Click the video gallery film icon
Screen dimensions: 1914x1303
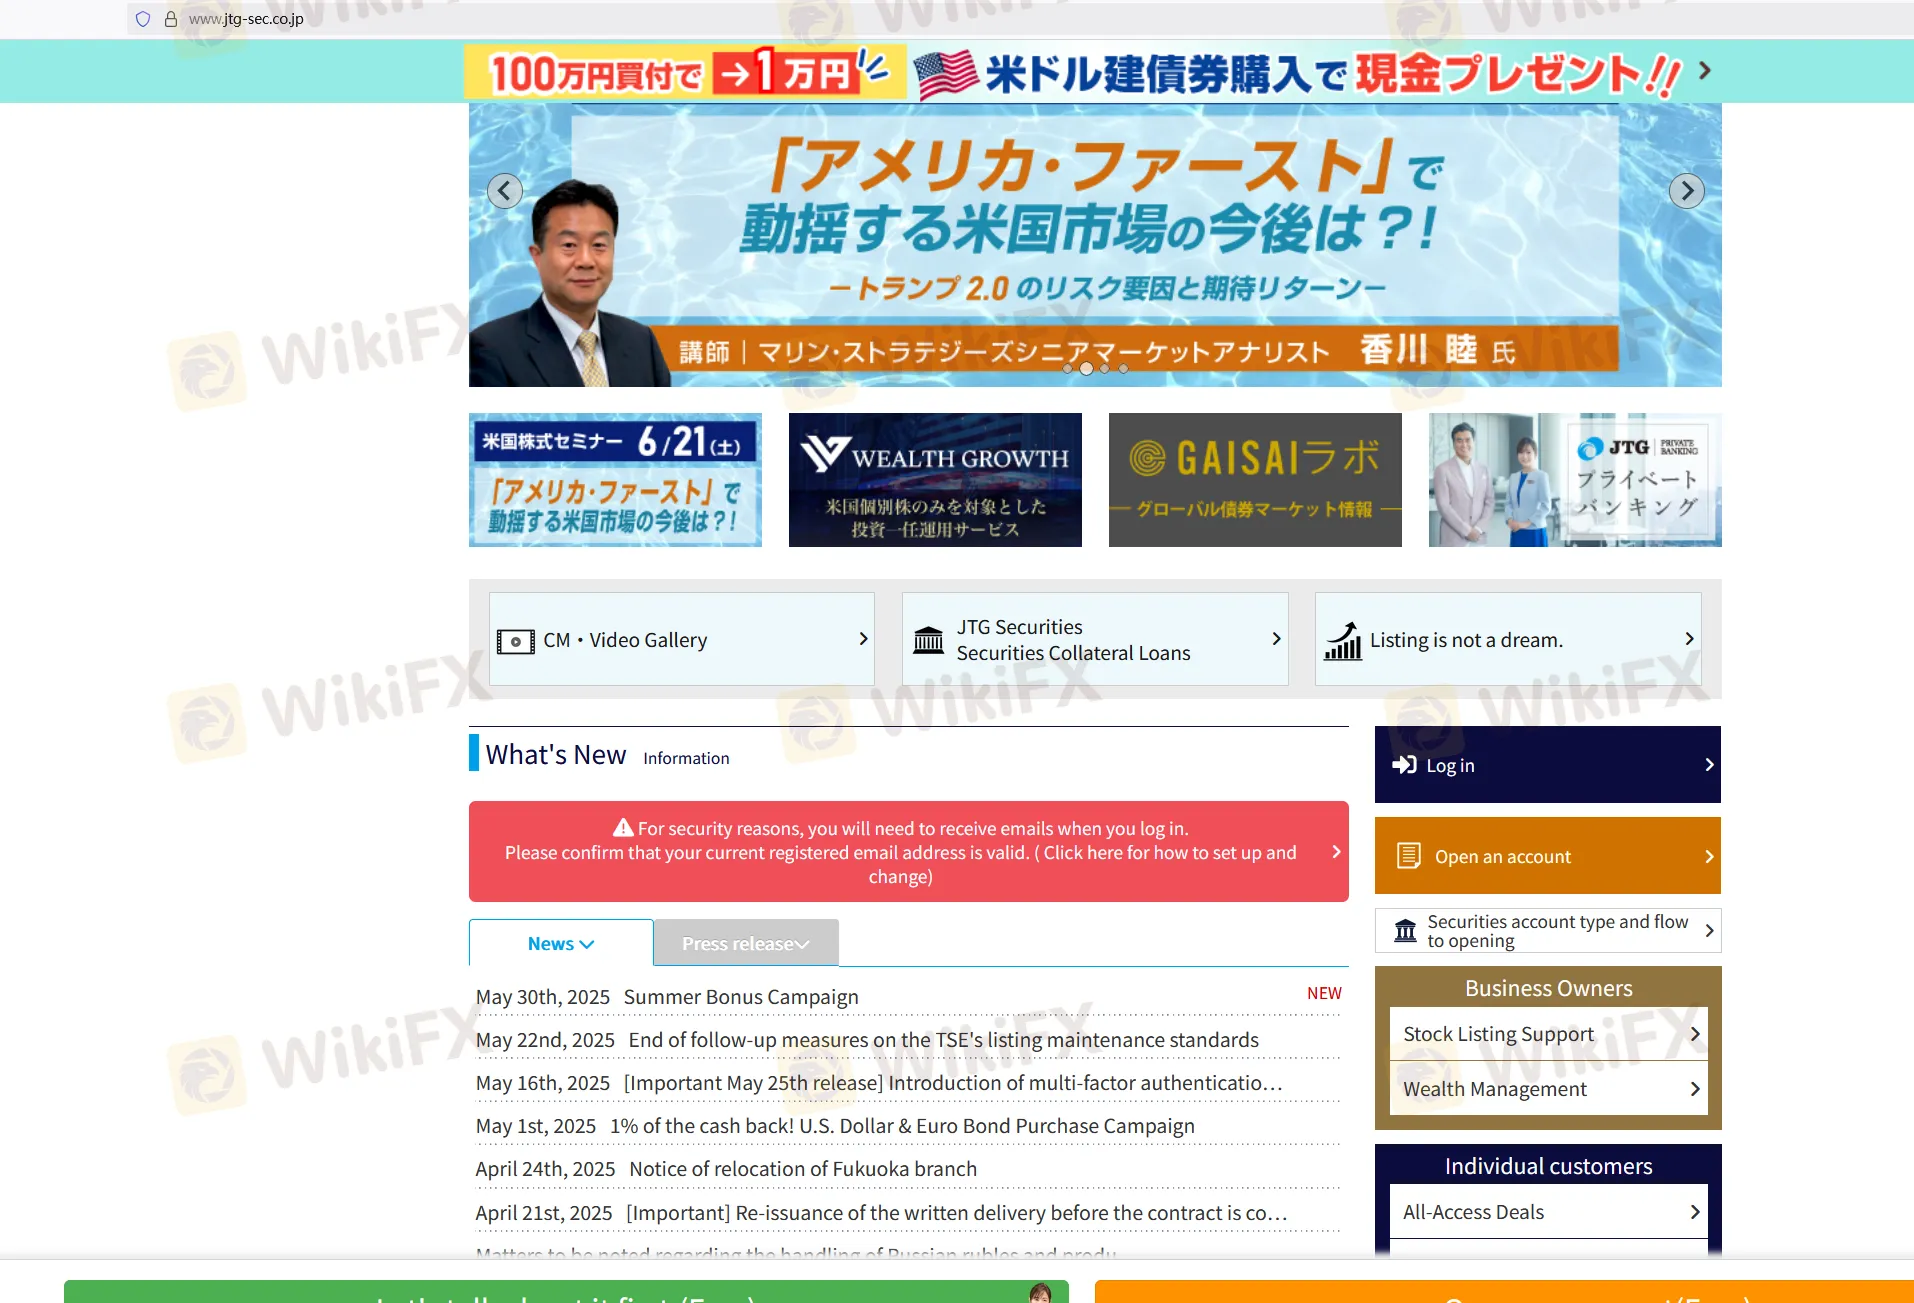pos(516,641)
